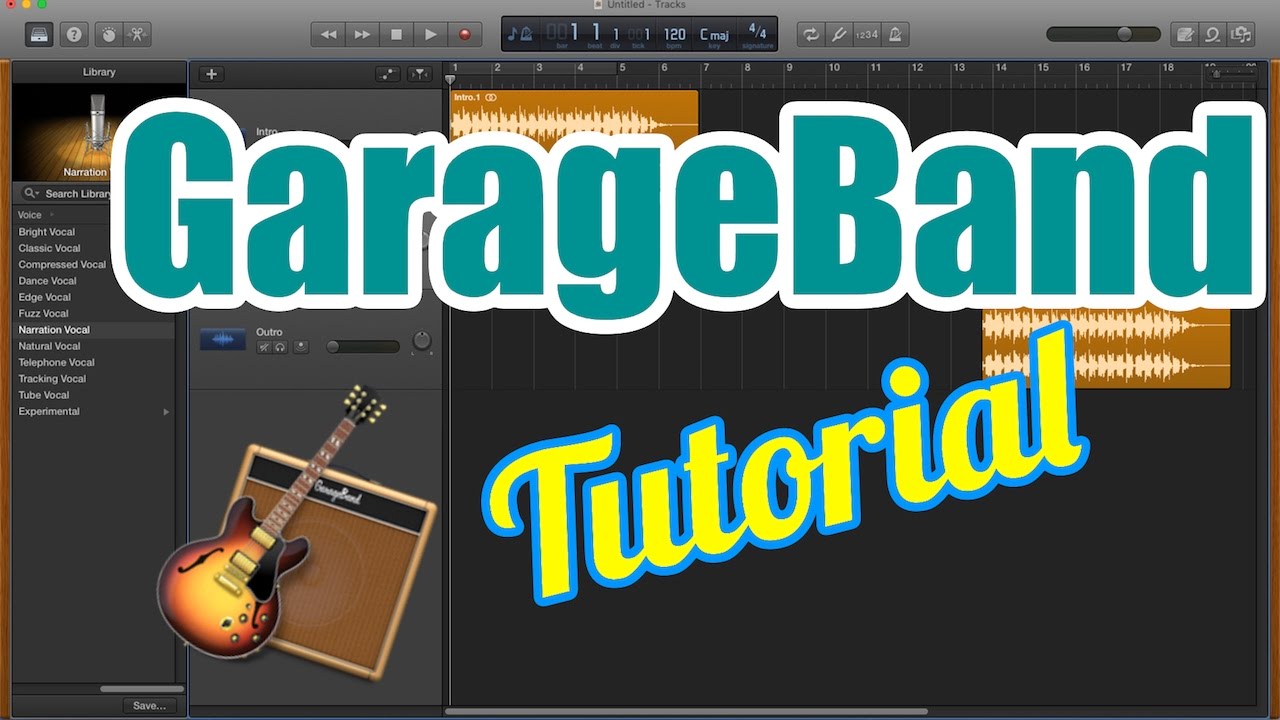Toggle the Library panel button
This screenshot has width=1280, height=720.
coord(39,34)
